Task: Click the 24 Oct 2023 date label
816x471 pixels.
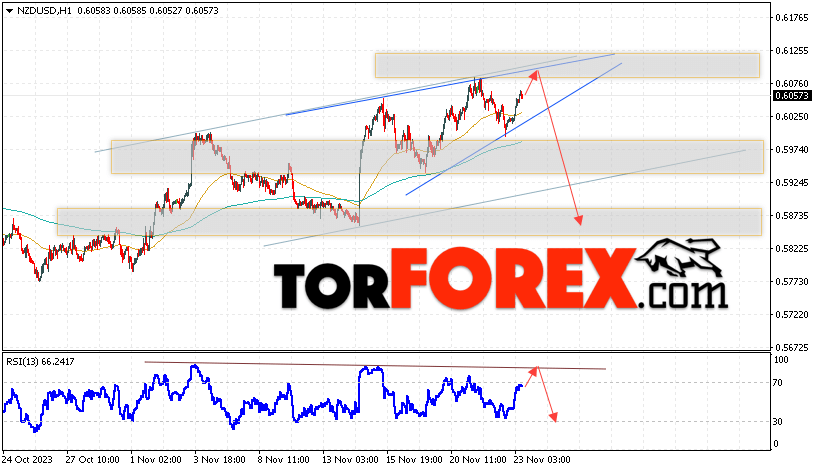Action: (27, 460)
